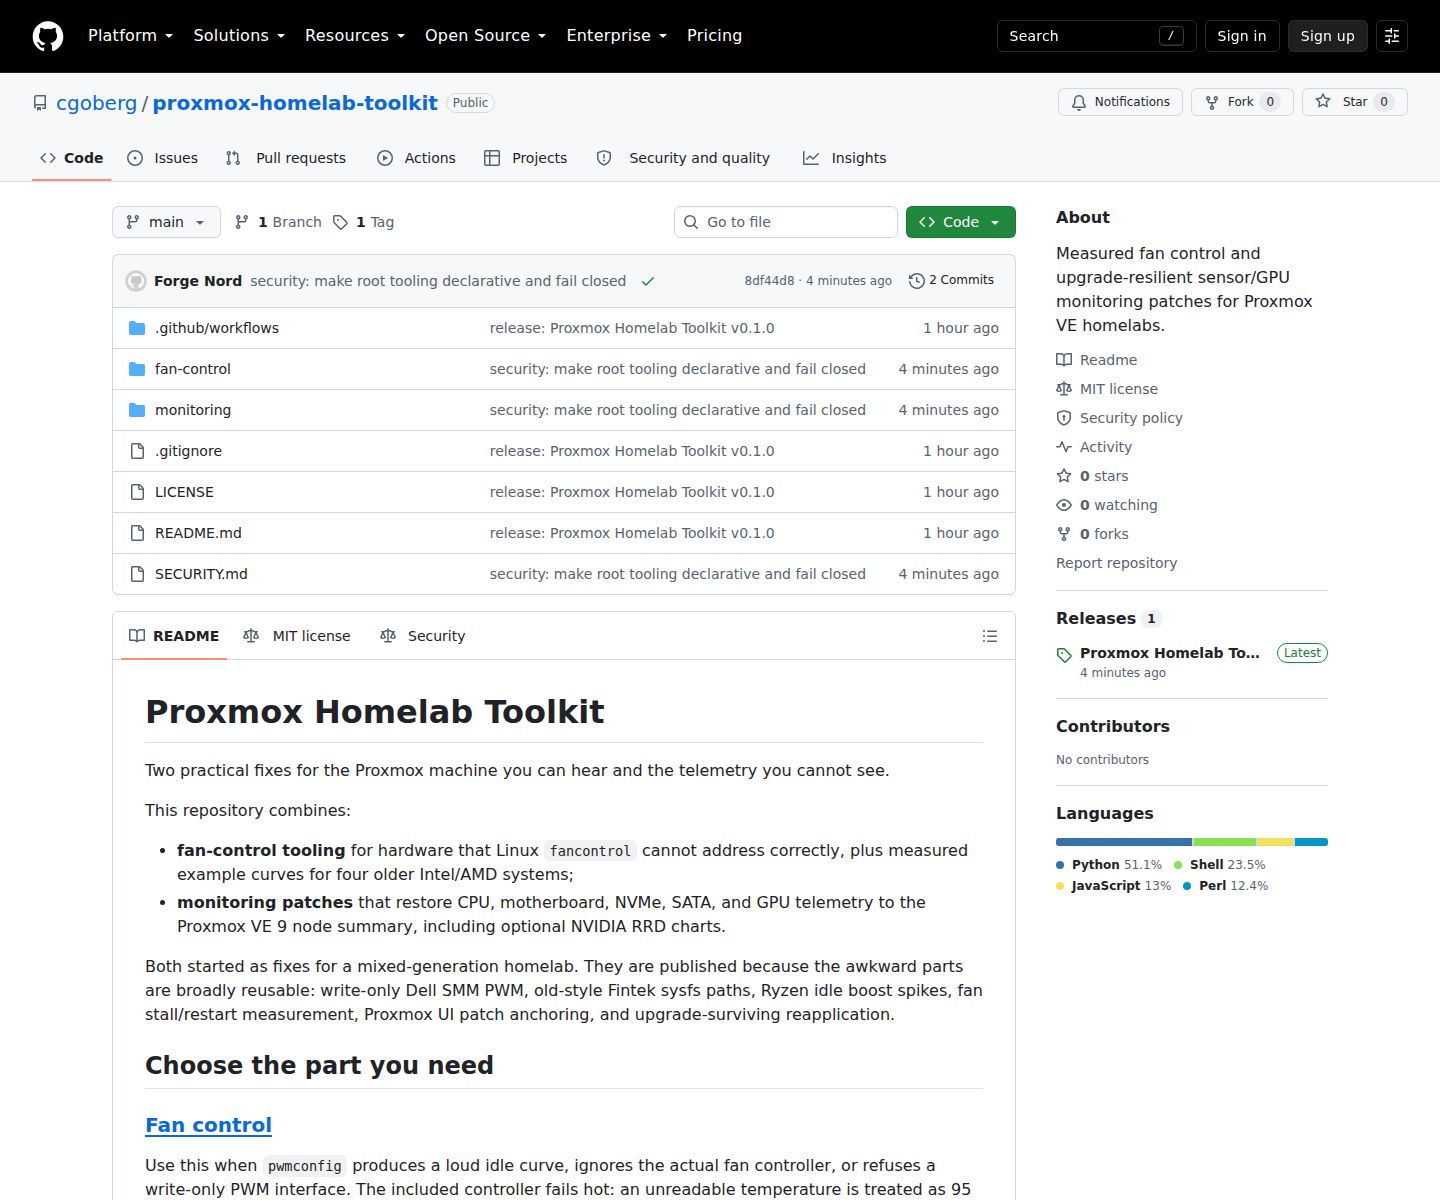Image resolution: width=1440 pixels, height=1200 pixels.
Task: Switch to the Actions tab
Action: point(416,158)
